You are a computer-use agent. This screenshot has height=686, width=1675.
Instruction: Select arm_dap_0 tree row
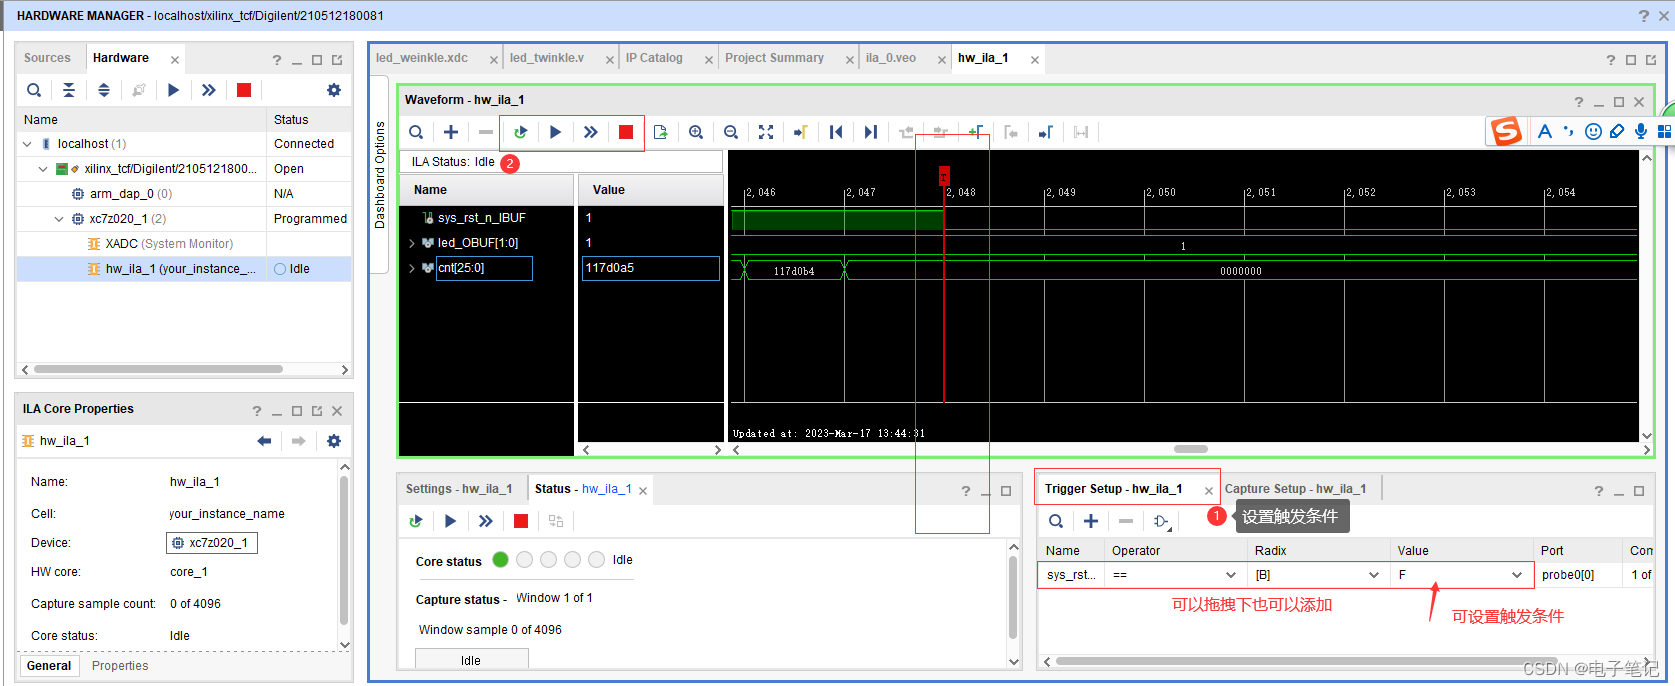point(131,194)
